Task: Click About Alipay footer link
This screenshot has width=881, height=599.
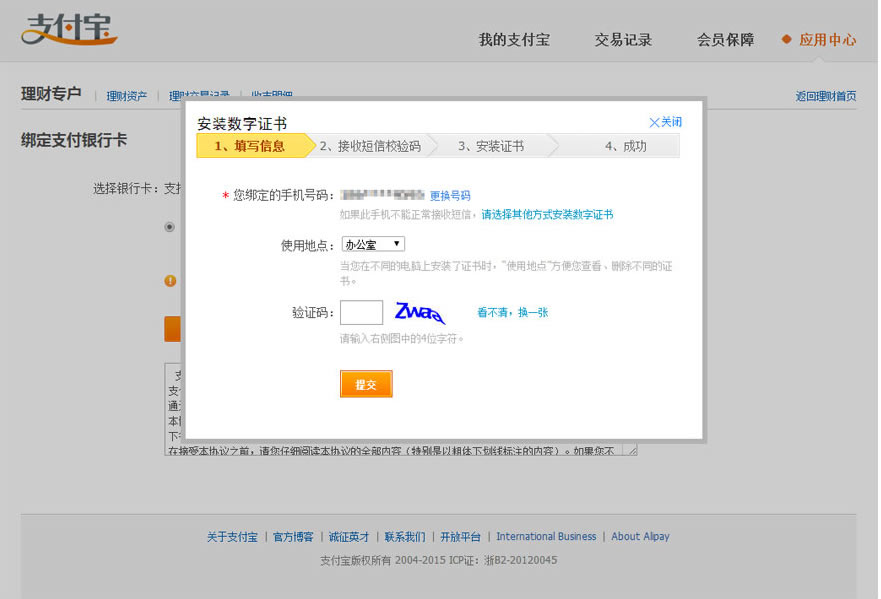Action: [x=641, y=537]
